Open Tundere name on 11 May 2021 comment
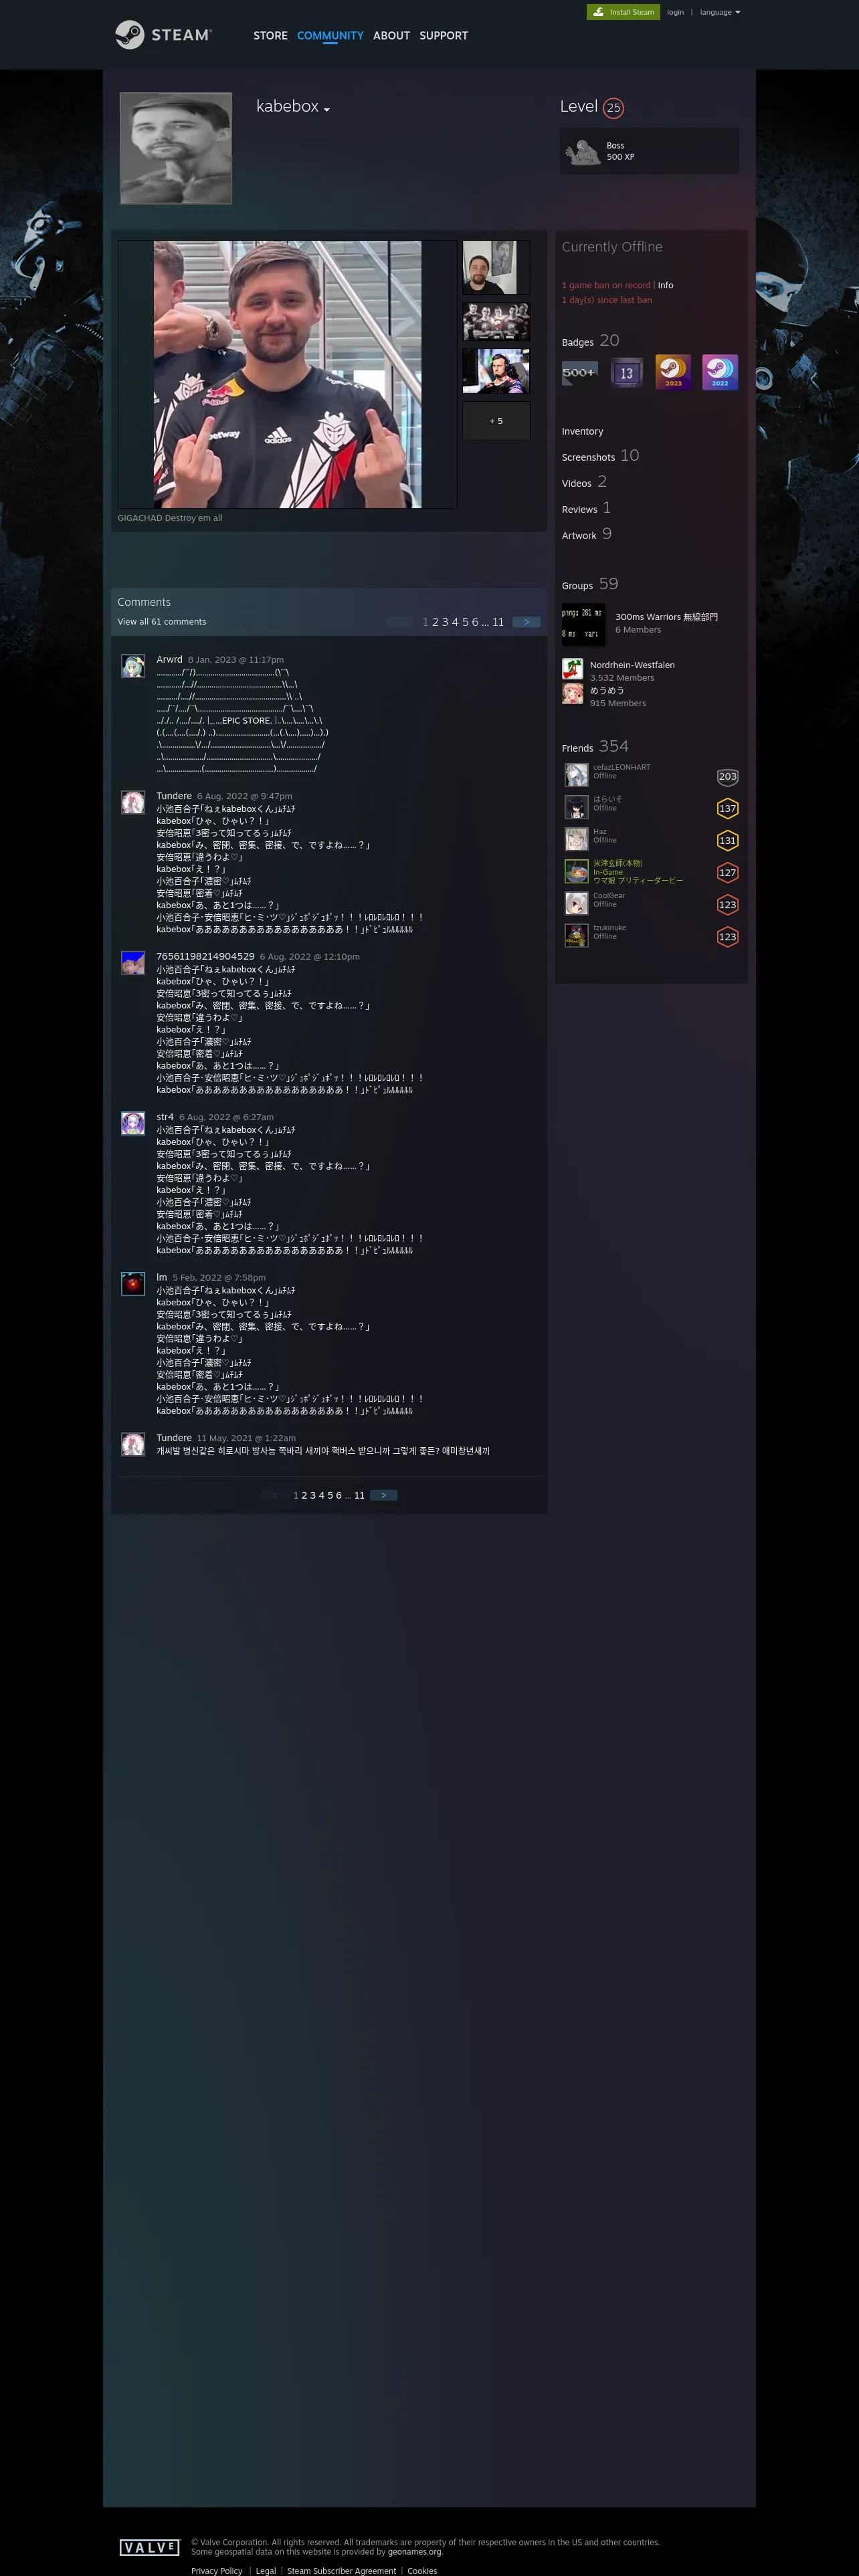 [174, 1438]
